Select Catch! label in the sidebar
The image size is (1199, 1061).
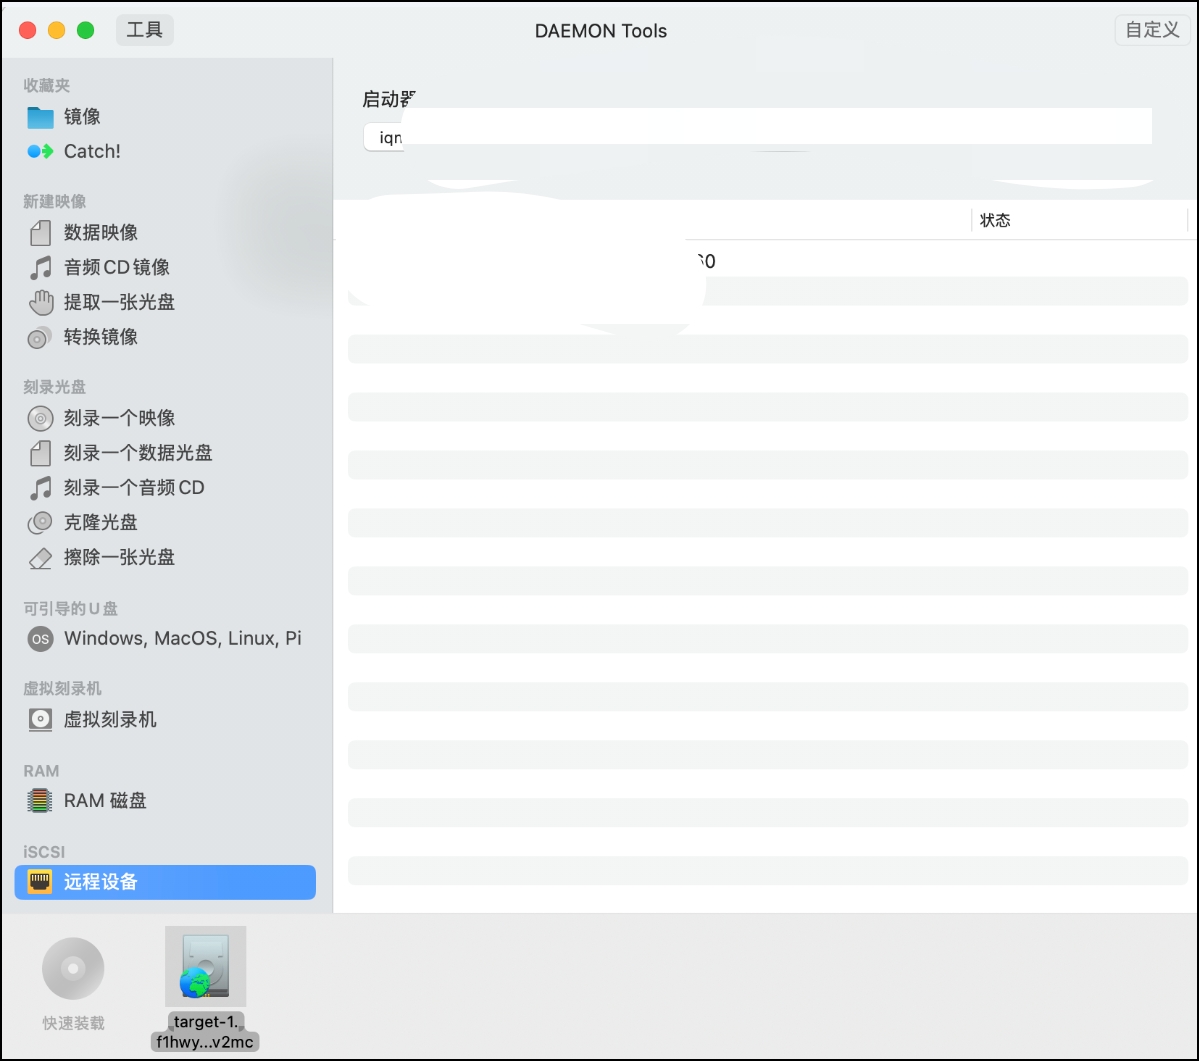pos(92,151)
